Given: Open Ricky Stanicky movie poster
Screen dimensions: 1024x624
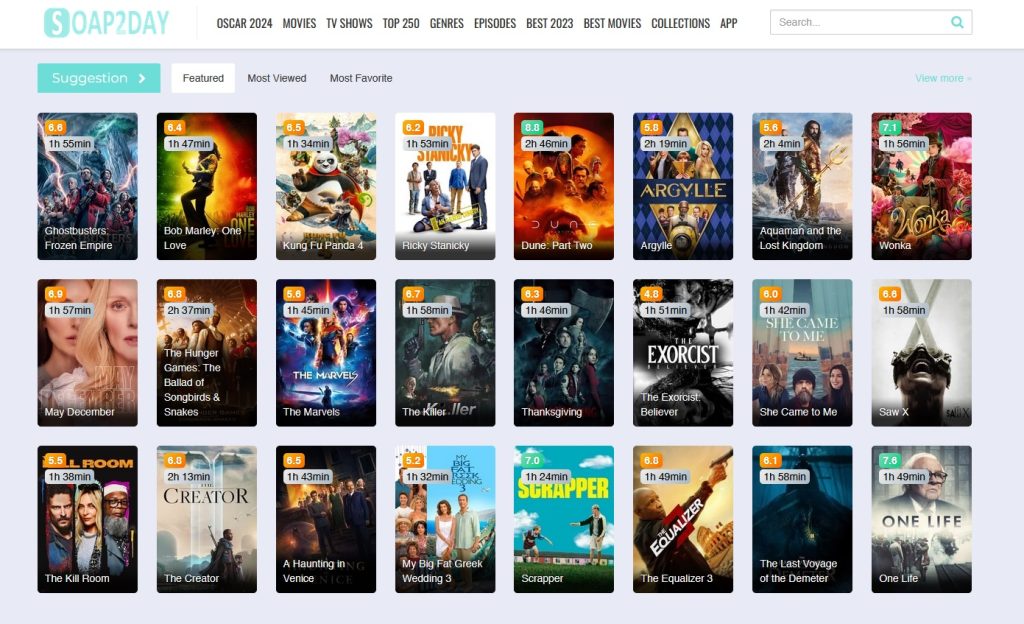Looking at the screenshot, I should pyautogui.click(x=445, y=186).
